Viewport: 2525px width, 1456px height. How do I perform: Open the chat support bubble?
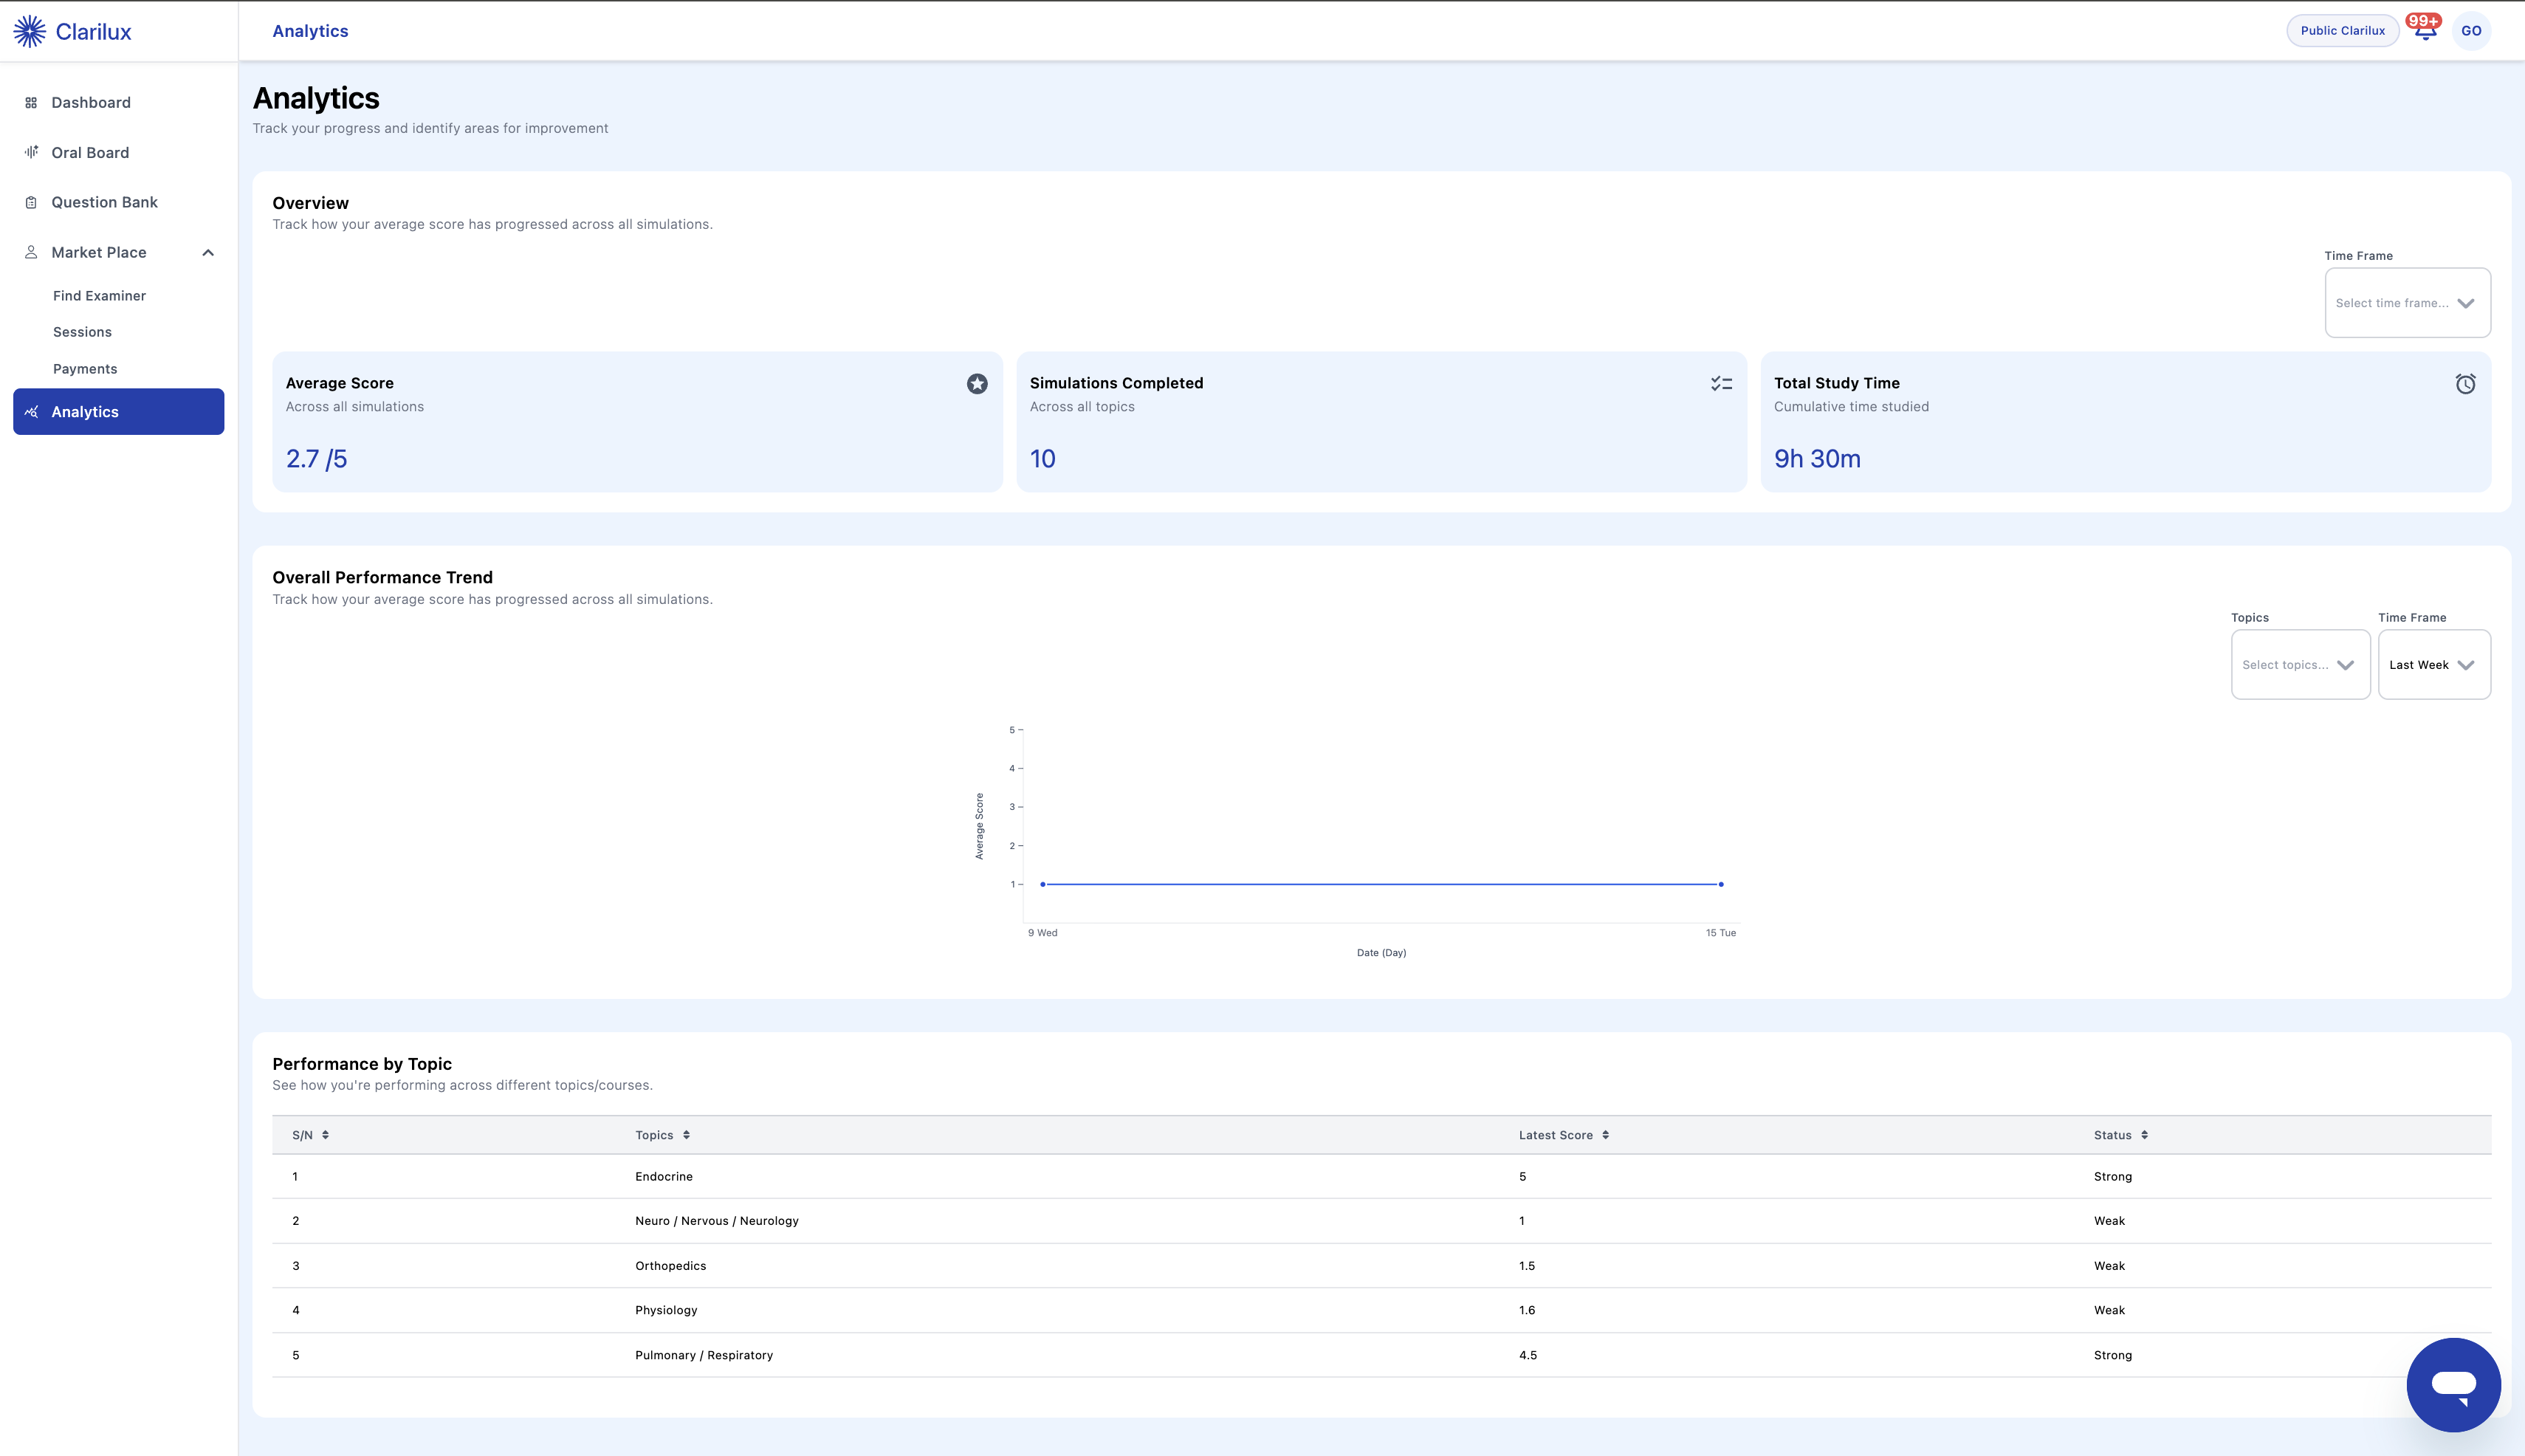click(2453, 1385)
